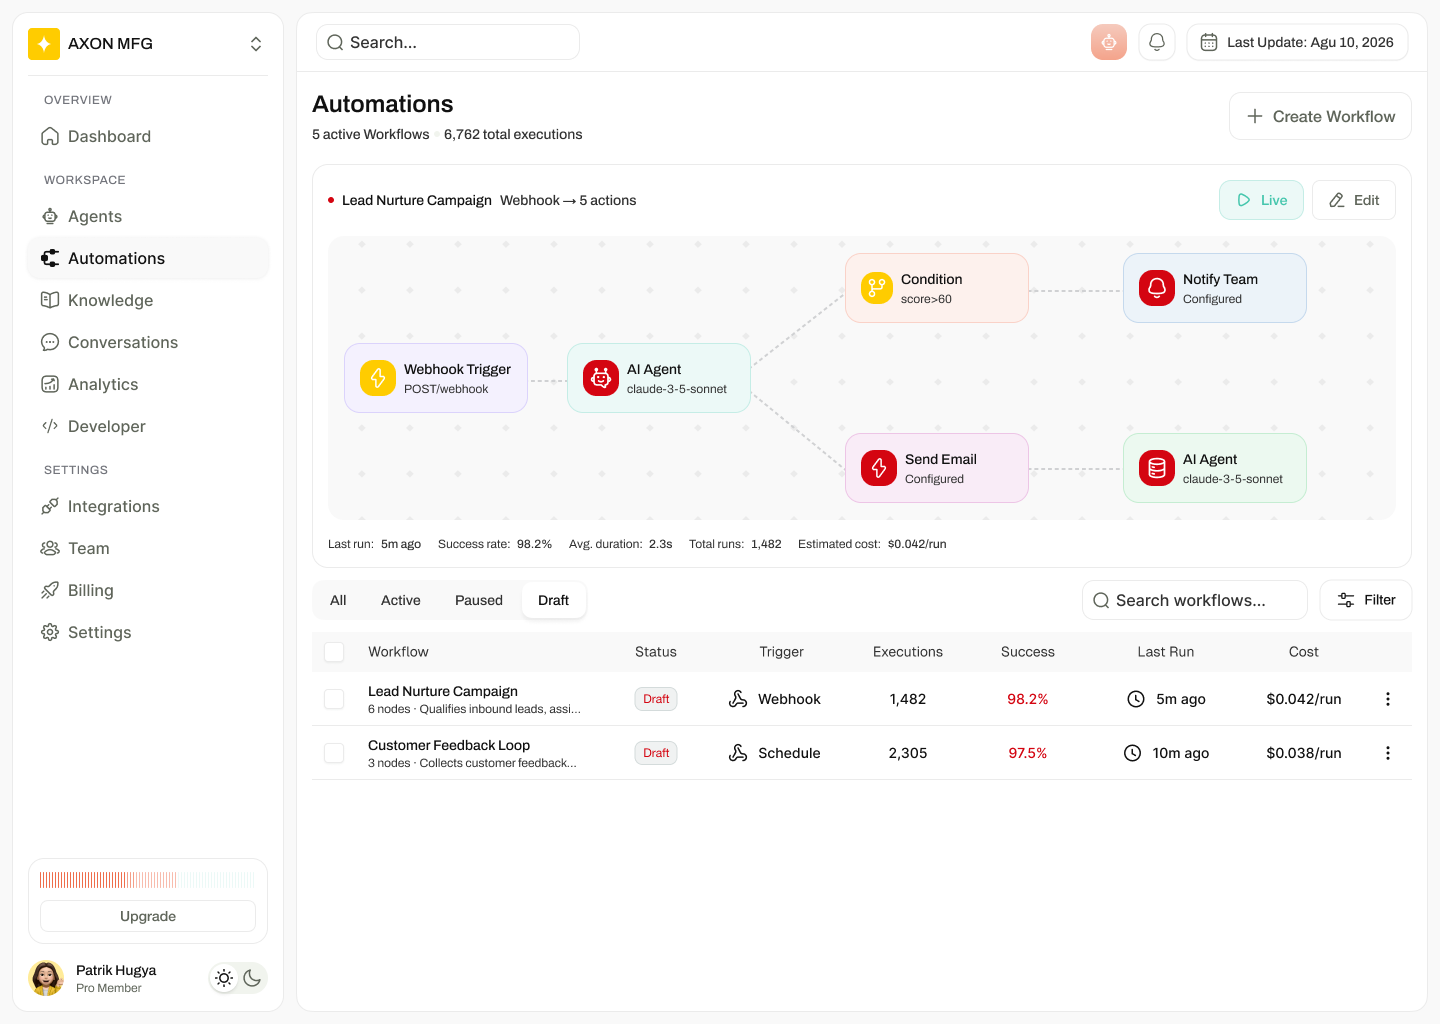The width and height of the screenshot is (1440, 1024).
Task: Open Conversations in the sidebar
Action: click(148, 342)
